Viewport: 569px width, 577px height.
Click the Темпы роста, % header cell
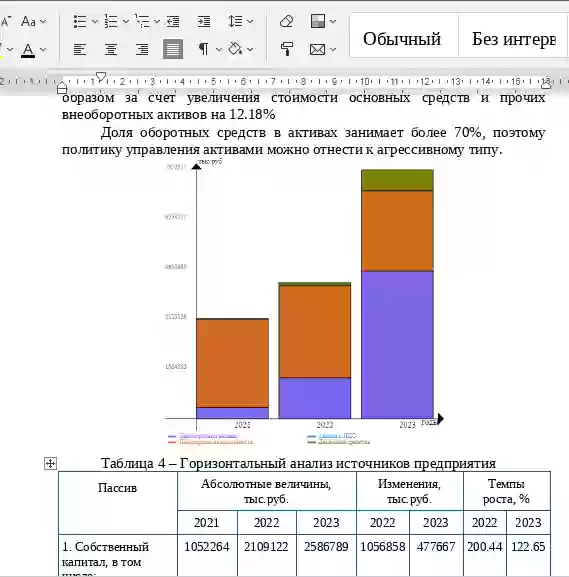pyautogui.click(x=506, y=491)
